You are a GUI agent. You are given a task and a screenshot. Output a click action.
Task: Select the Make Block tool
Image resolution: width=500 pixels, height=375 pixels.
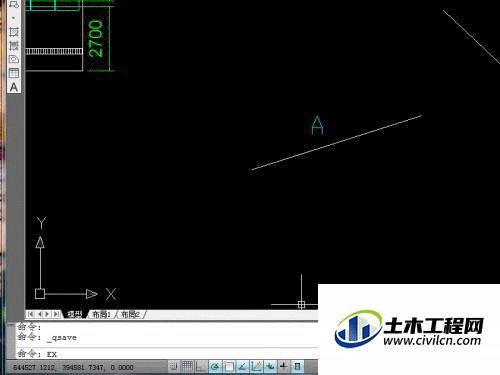(14, 4)
